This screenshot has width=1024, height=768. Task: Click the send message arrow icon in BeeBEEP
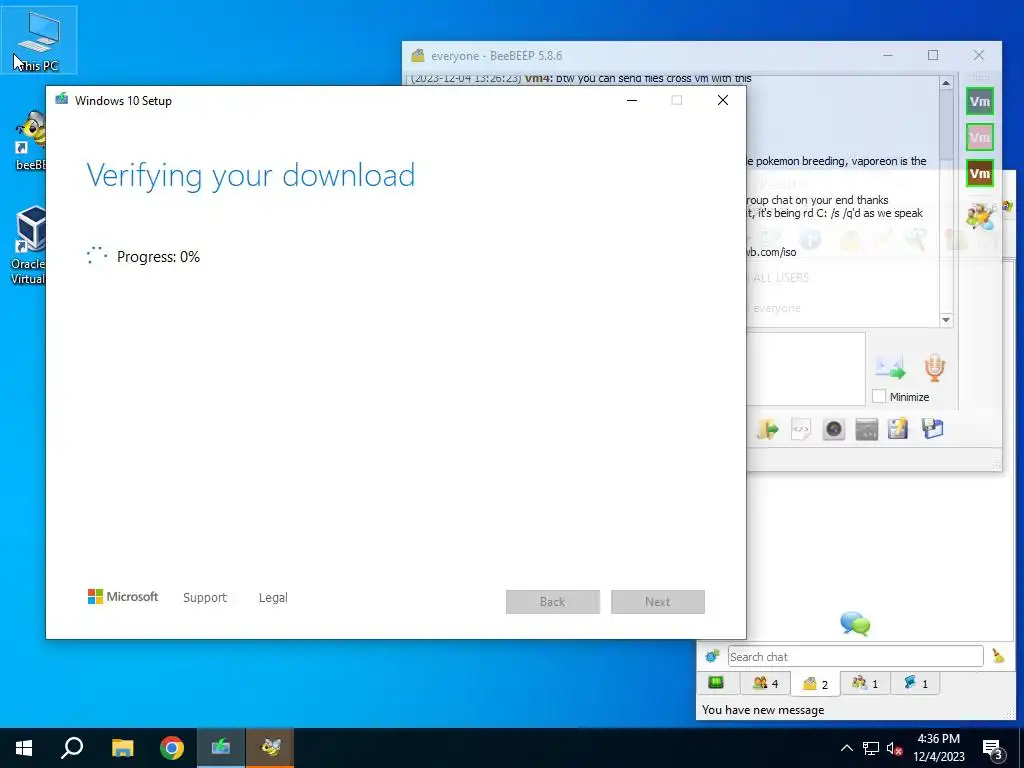click(x=890, y=368)
